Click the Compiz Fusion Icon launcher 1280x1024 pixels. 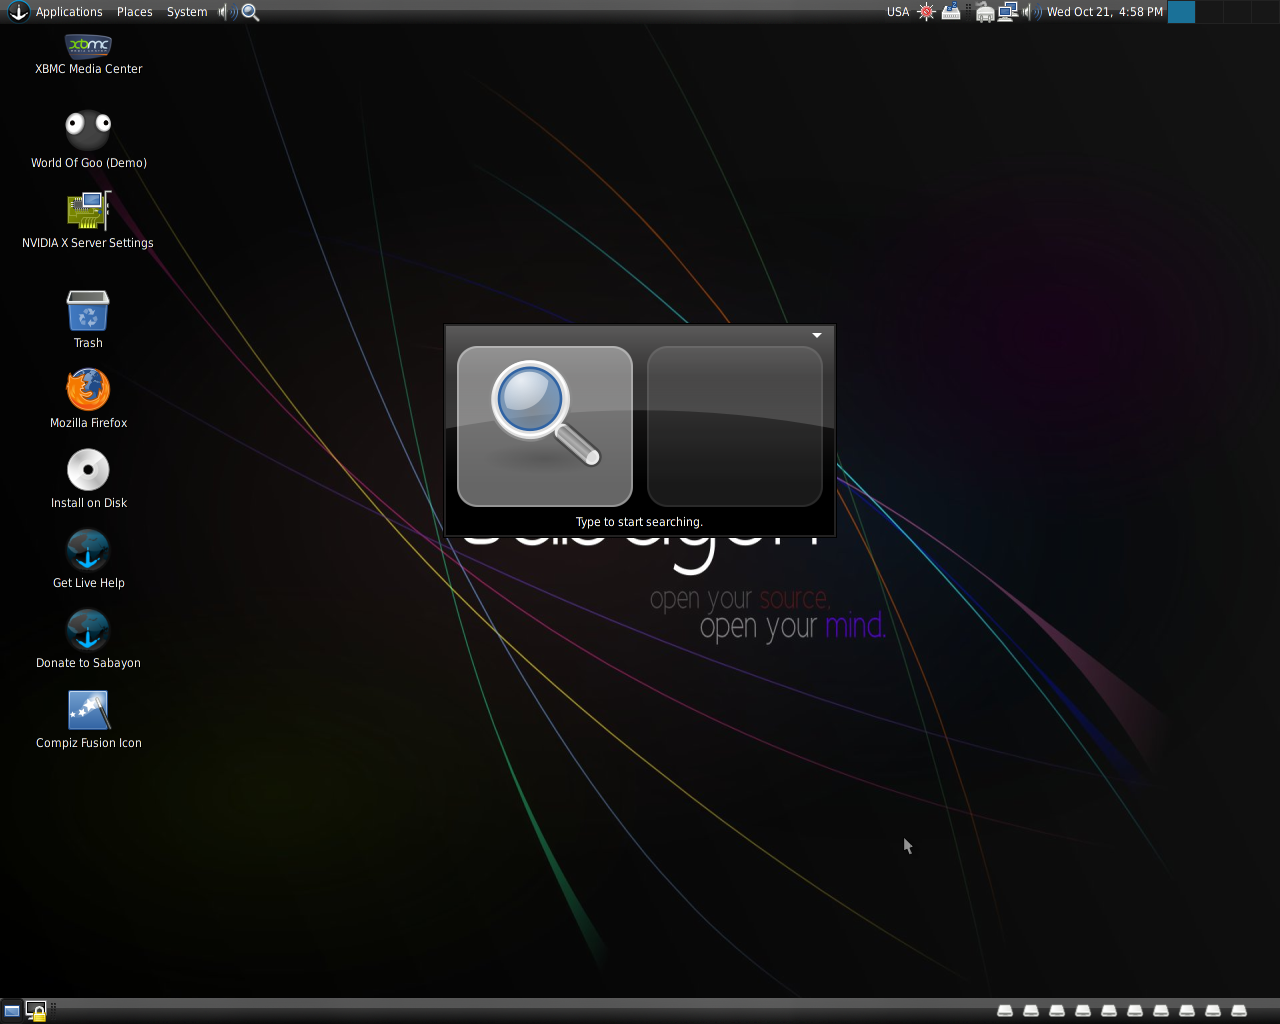click(88, 710)
